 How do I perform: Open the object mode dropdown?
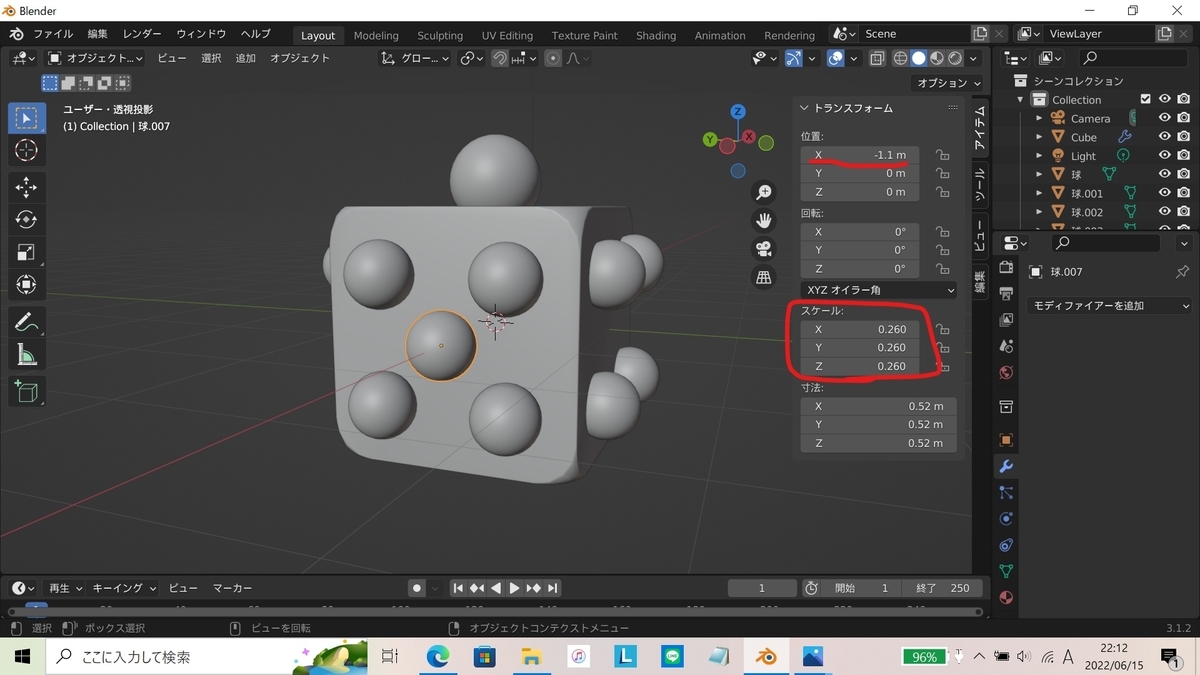[x=96, y=58]
